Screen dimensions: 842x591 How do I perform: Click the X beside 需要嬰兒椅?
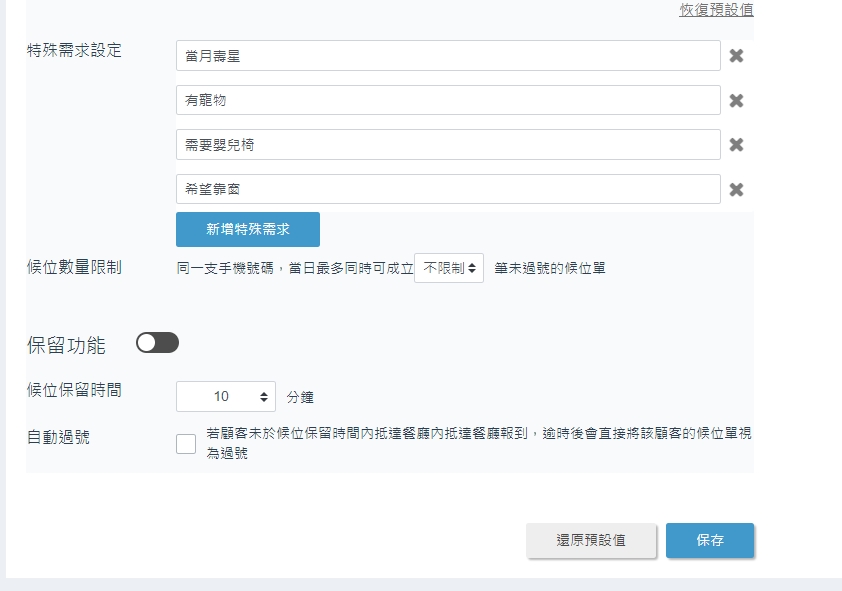[736, 145]
